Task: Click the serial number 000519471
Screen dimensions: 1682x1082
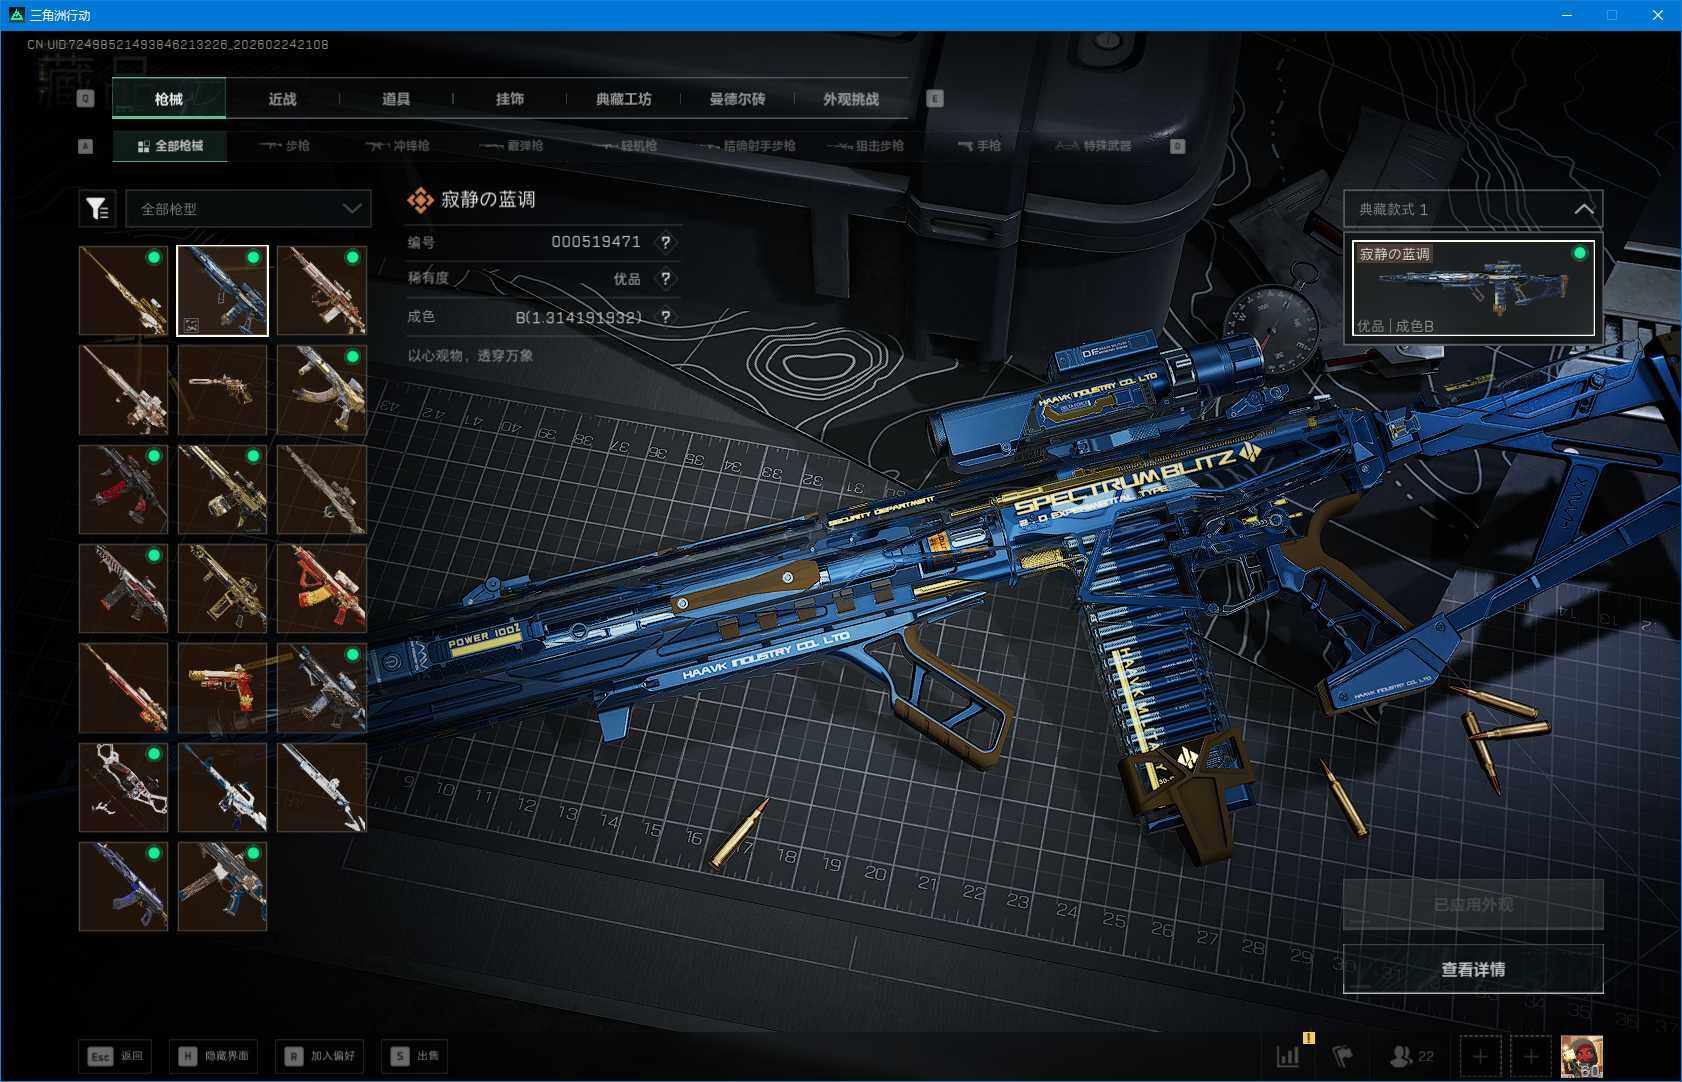Action: pyautogui.click(x=596, y=242)
